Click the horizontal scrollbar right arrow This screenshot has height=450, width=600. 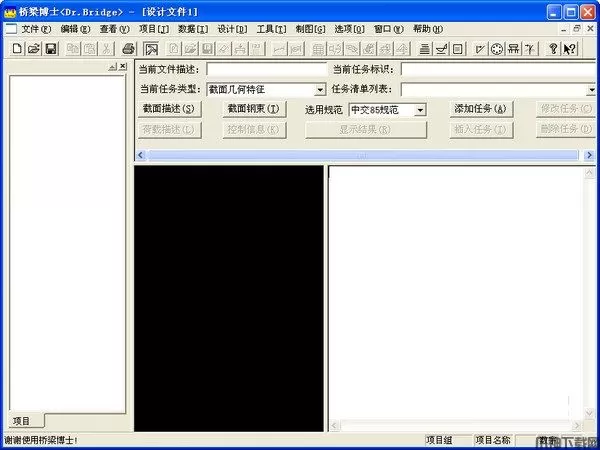(x=589, y=155)
